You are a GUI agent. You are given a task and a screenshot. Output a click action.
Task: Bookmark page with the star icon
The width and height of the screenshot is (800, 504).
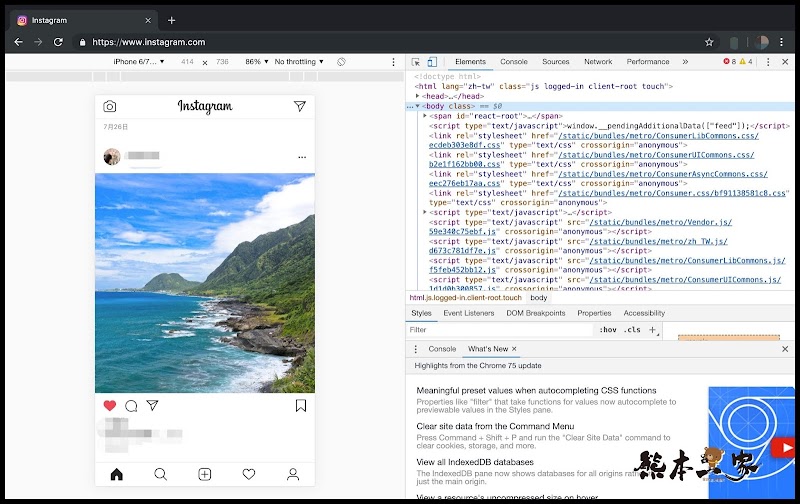[x=709, y=42]
